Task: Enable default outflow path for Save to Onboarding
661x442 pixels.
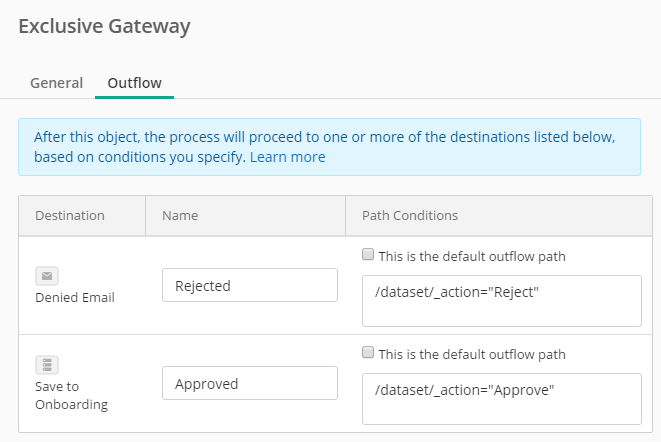Action: (x=368, y=352)
